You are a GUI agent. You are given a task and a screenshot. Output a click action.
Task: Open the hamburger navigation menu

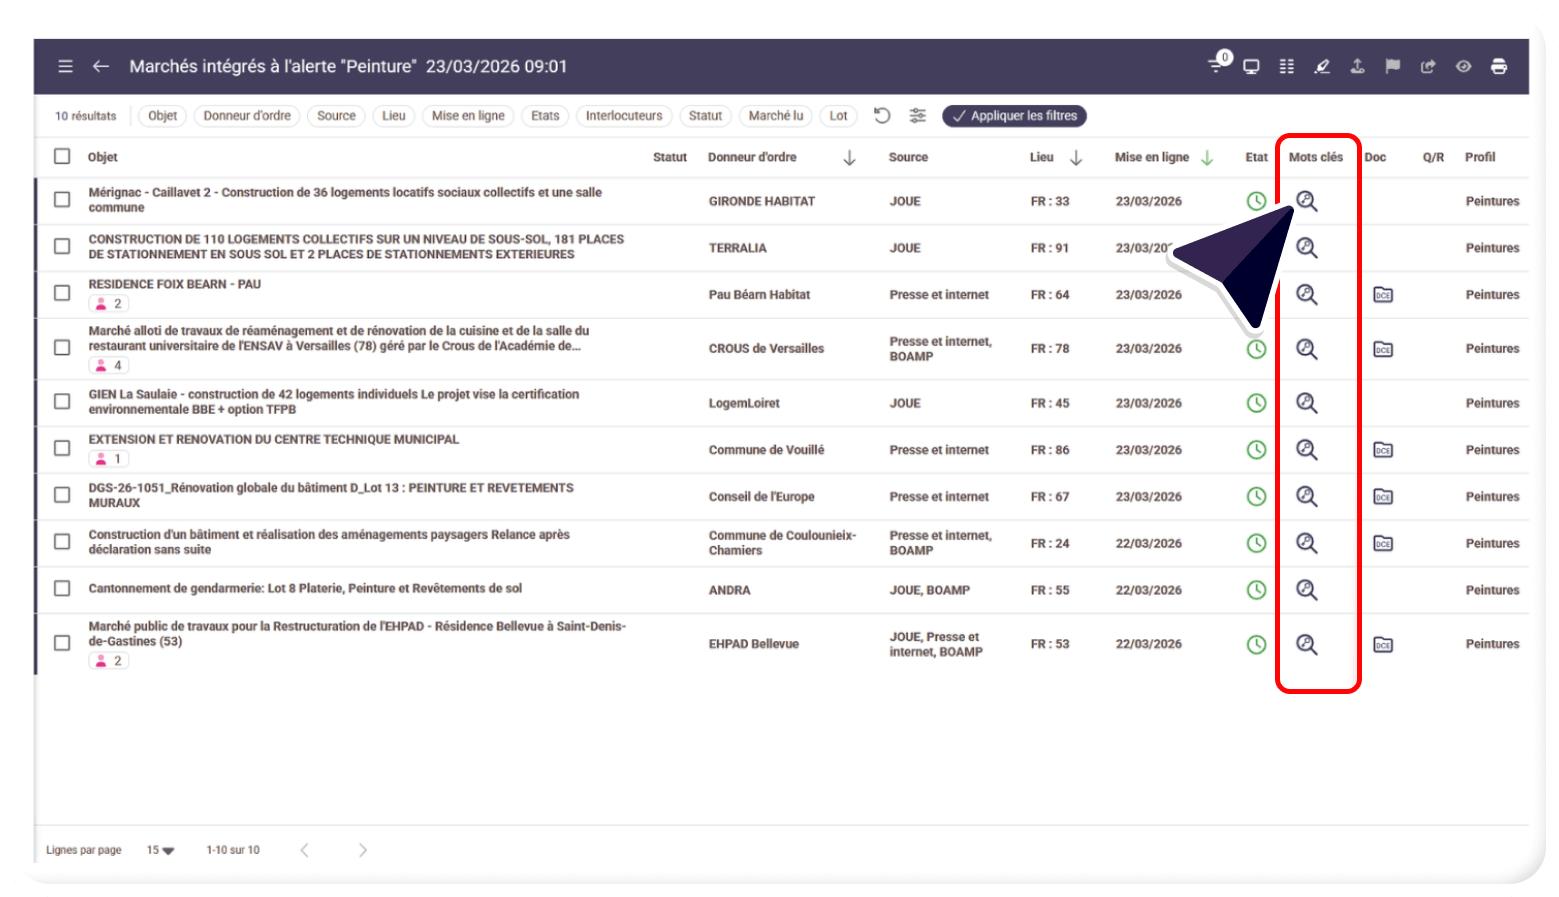tap(65, 67)
